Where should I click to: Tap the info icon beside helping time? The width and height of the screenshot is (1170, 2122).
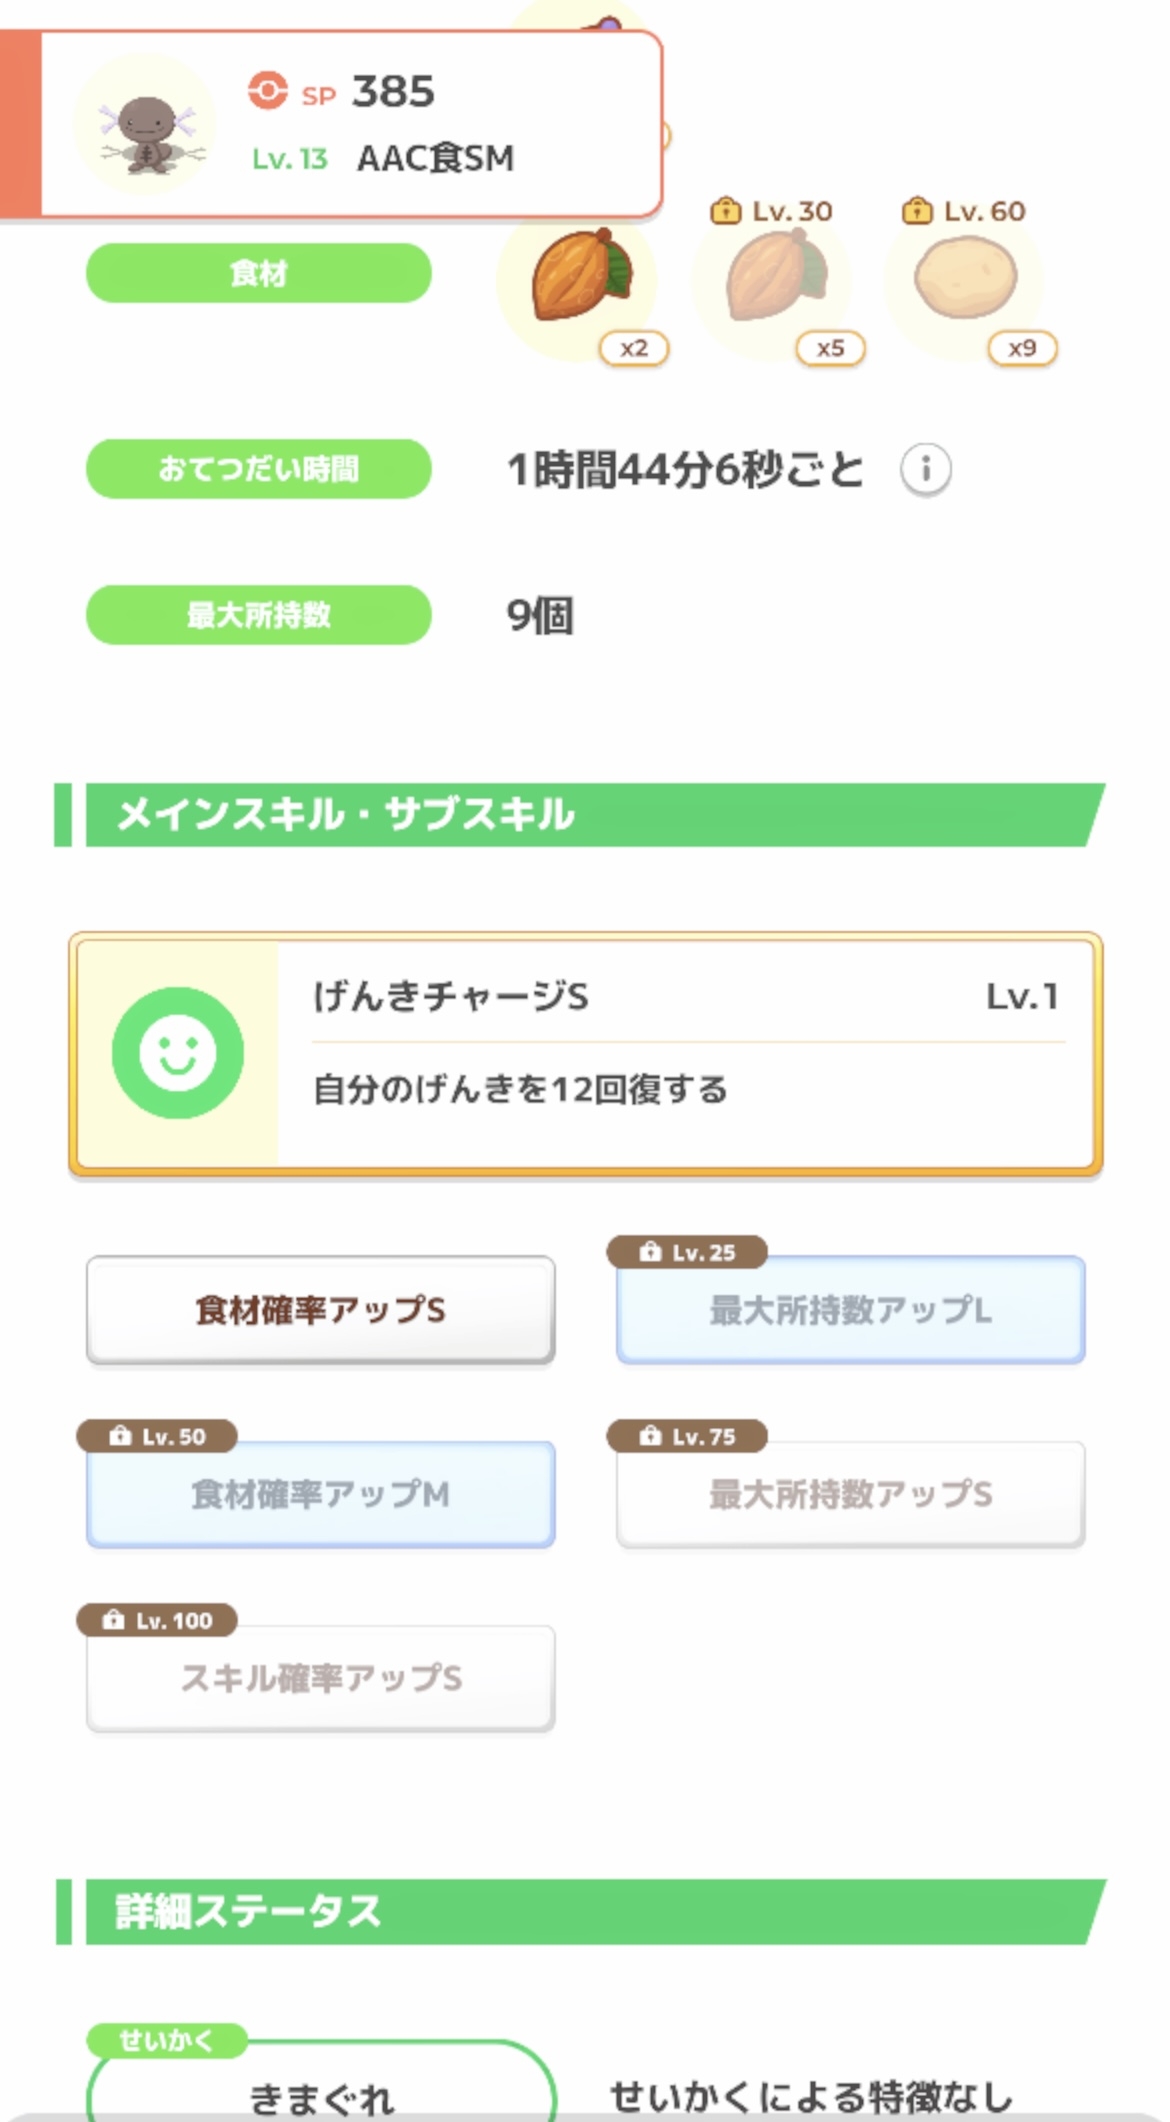[925, 469]
